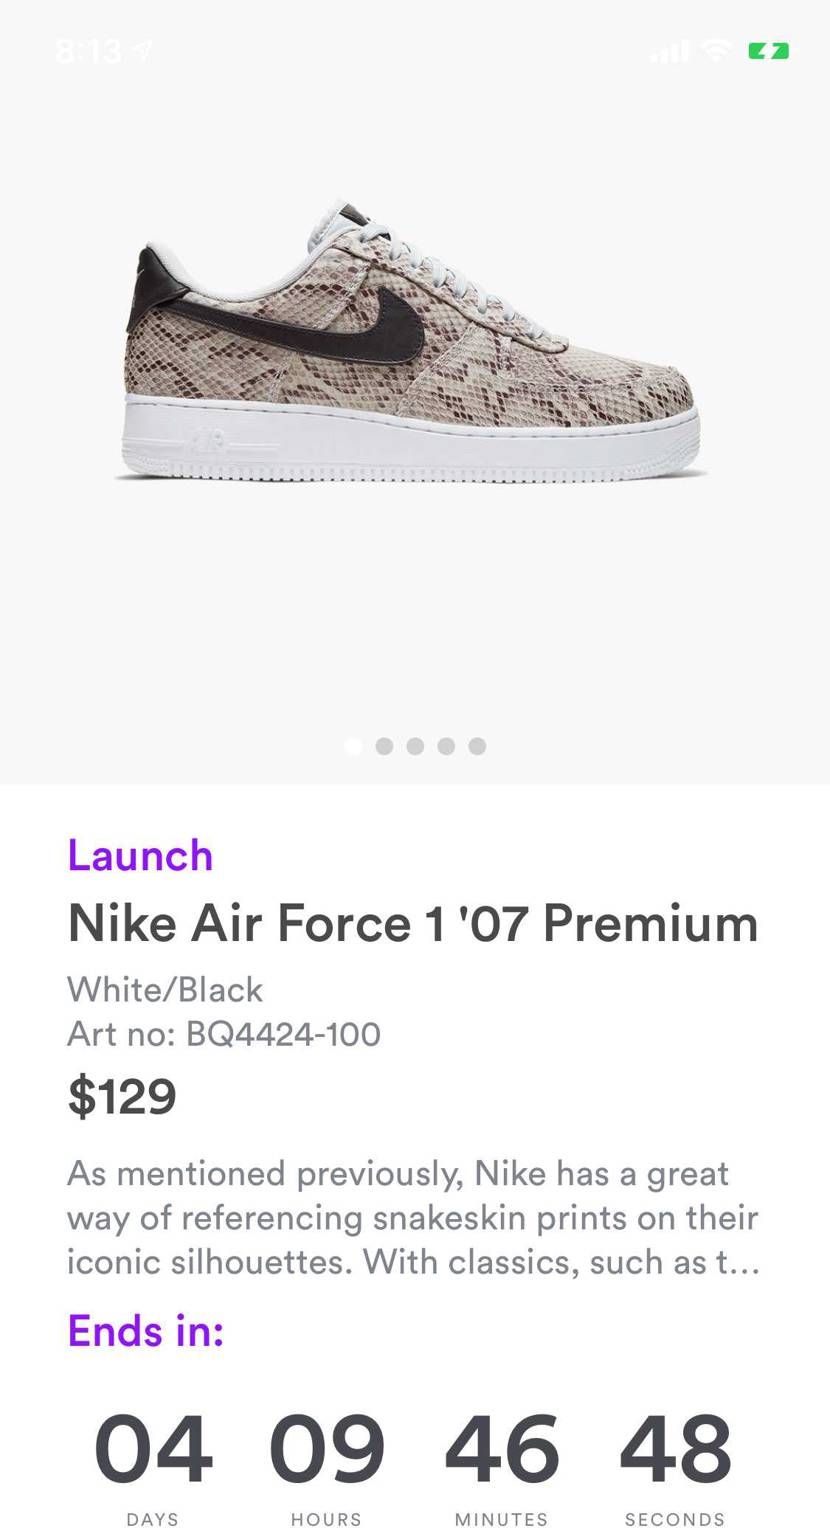Screen dimensions: 830x1531
Task: Select the fifth carousel page dot
Action: coord(477,746)
